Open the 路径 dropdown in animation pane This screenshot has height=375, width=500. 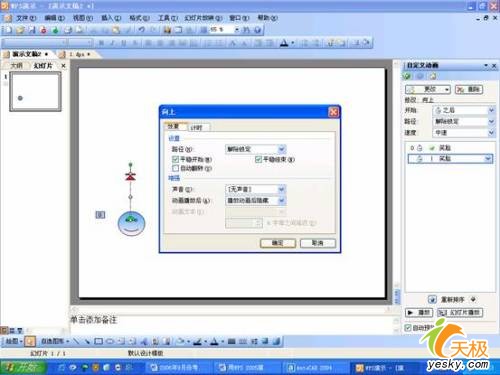point(491,121)
